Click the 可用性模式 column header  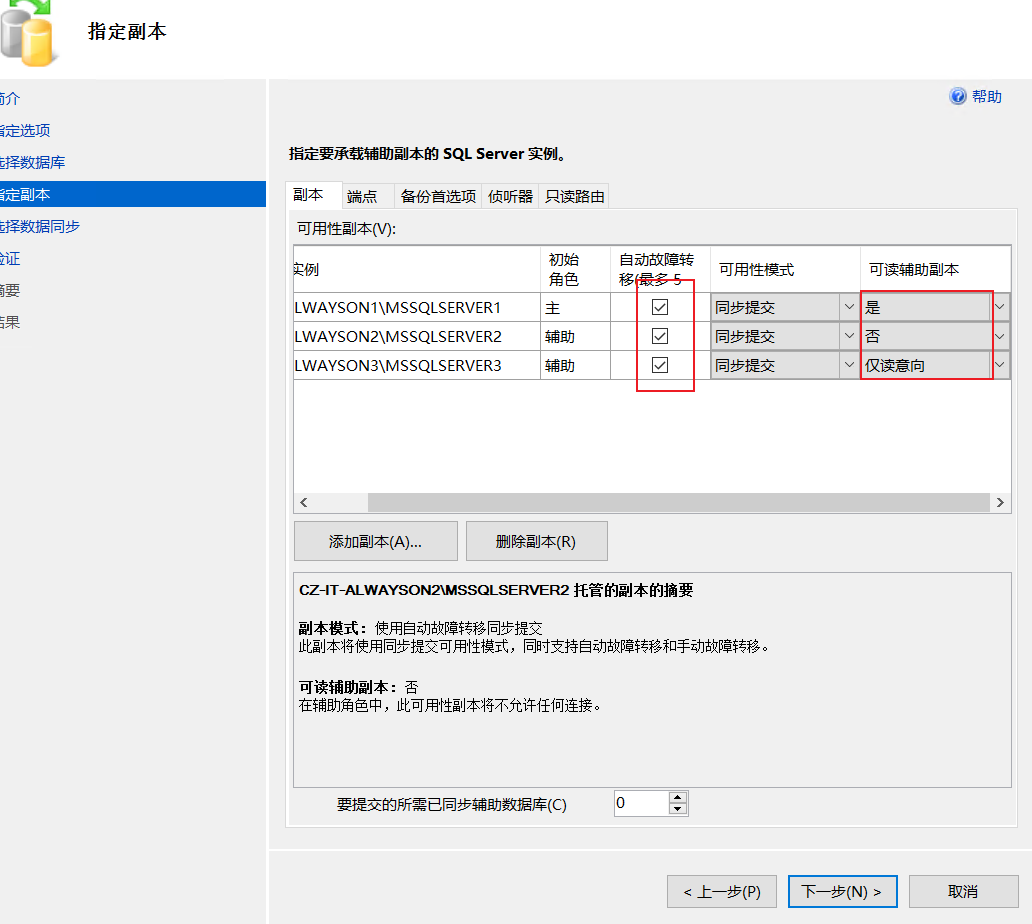[785, 269]
